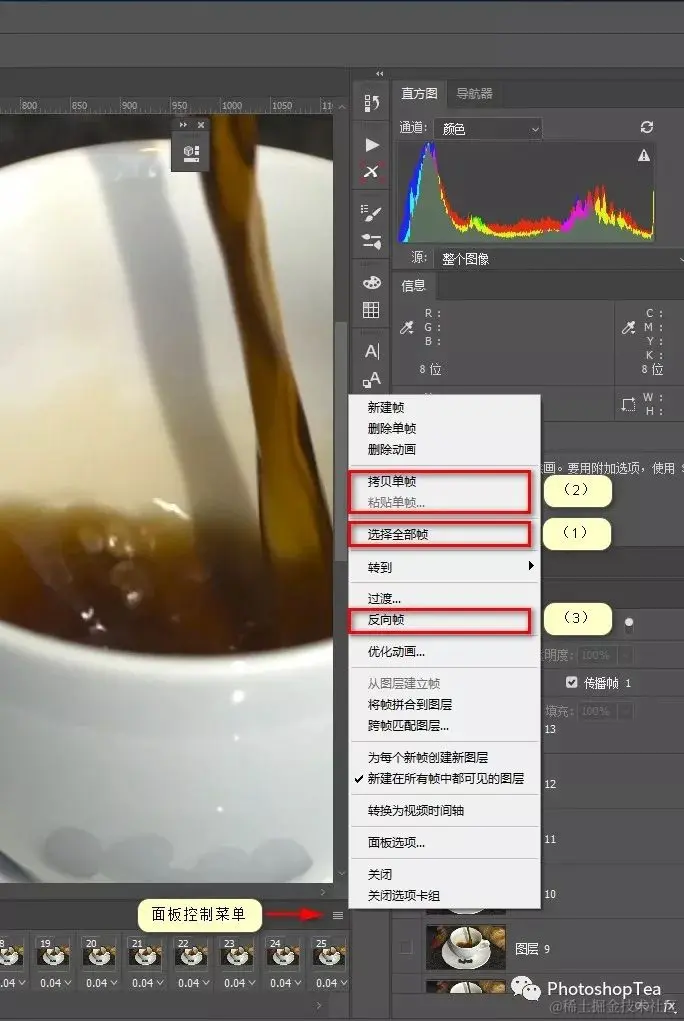Click the Actions play icon
This screenshot has width=684, height=1021.
[372, 145]
